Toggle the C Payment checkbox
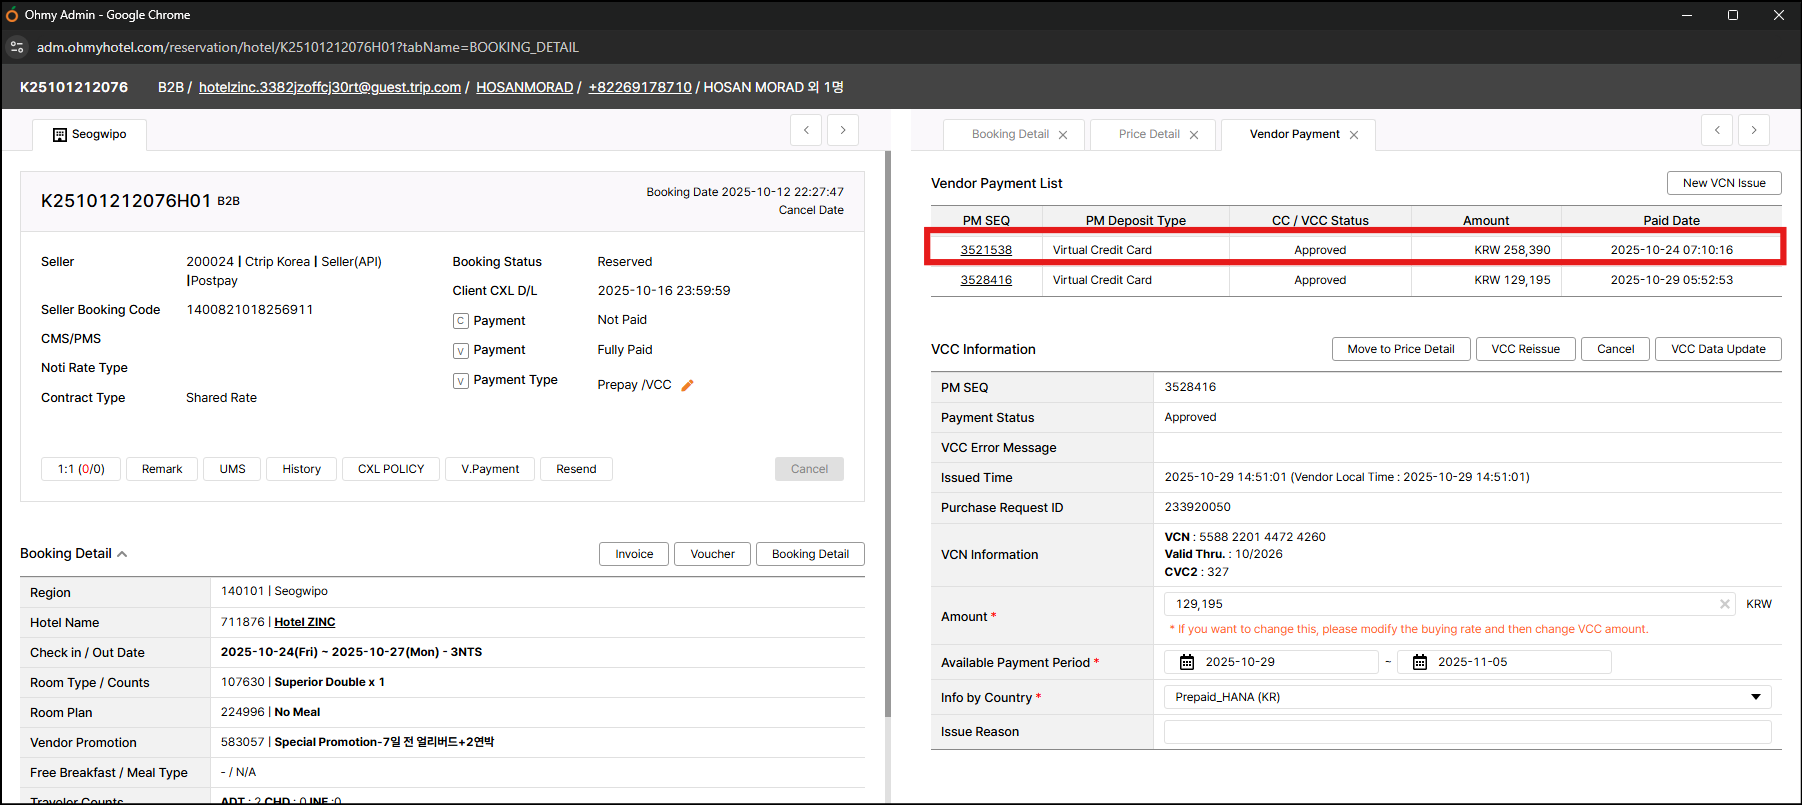 pos(461,321)
